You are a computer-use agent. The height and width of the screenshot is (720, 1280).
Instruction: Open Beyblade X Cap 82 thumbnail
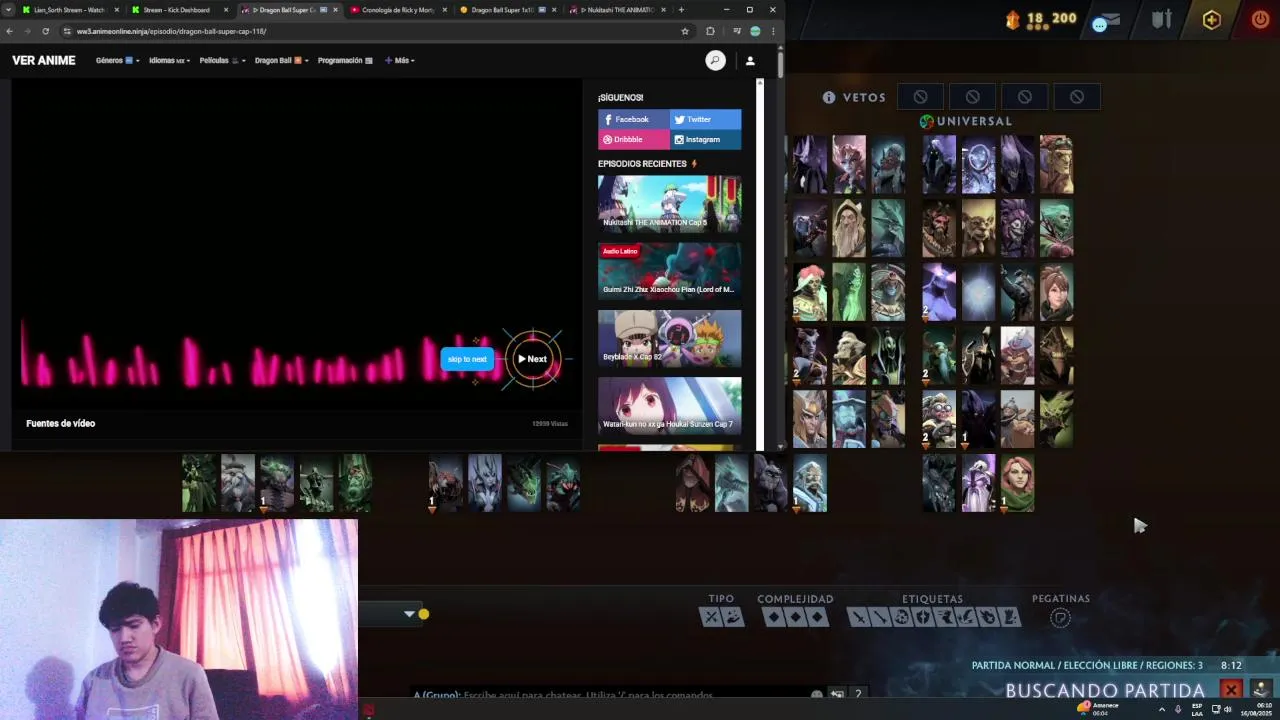point(670,339)
